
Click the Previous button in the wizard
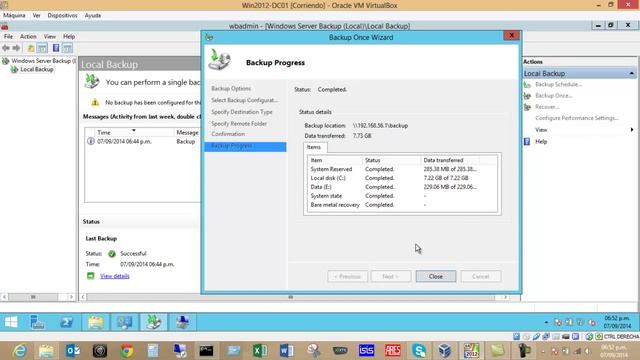(x=347, y=276)
